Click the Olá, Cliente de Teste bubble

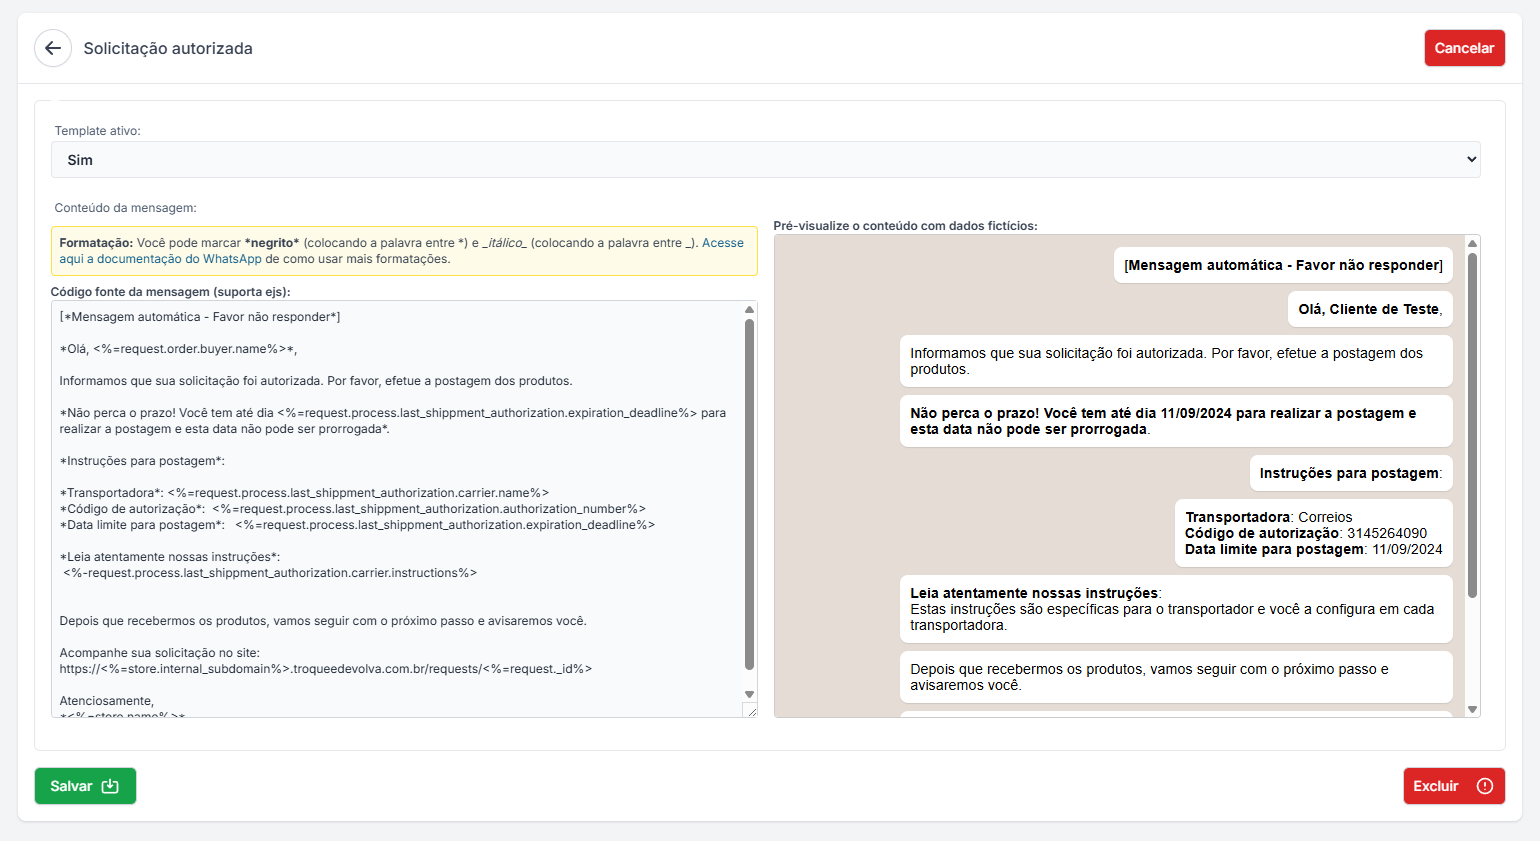[x=1370, y=309]
